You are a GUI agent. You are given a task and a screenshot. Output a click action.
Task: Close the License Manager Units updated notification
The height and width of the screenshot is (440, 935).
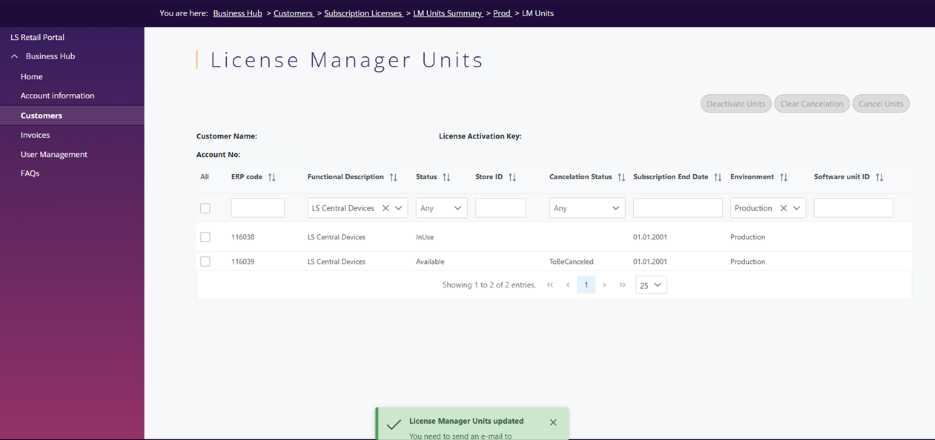click(553, 423)
